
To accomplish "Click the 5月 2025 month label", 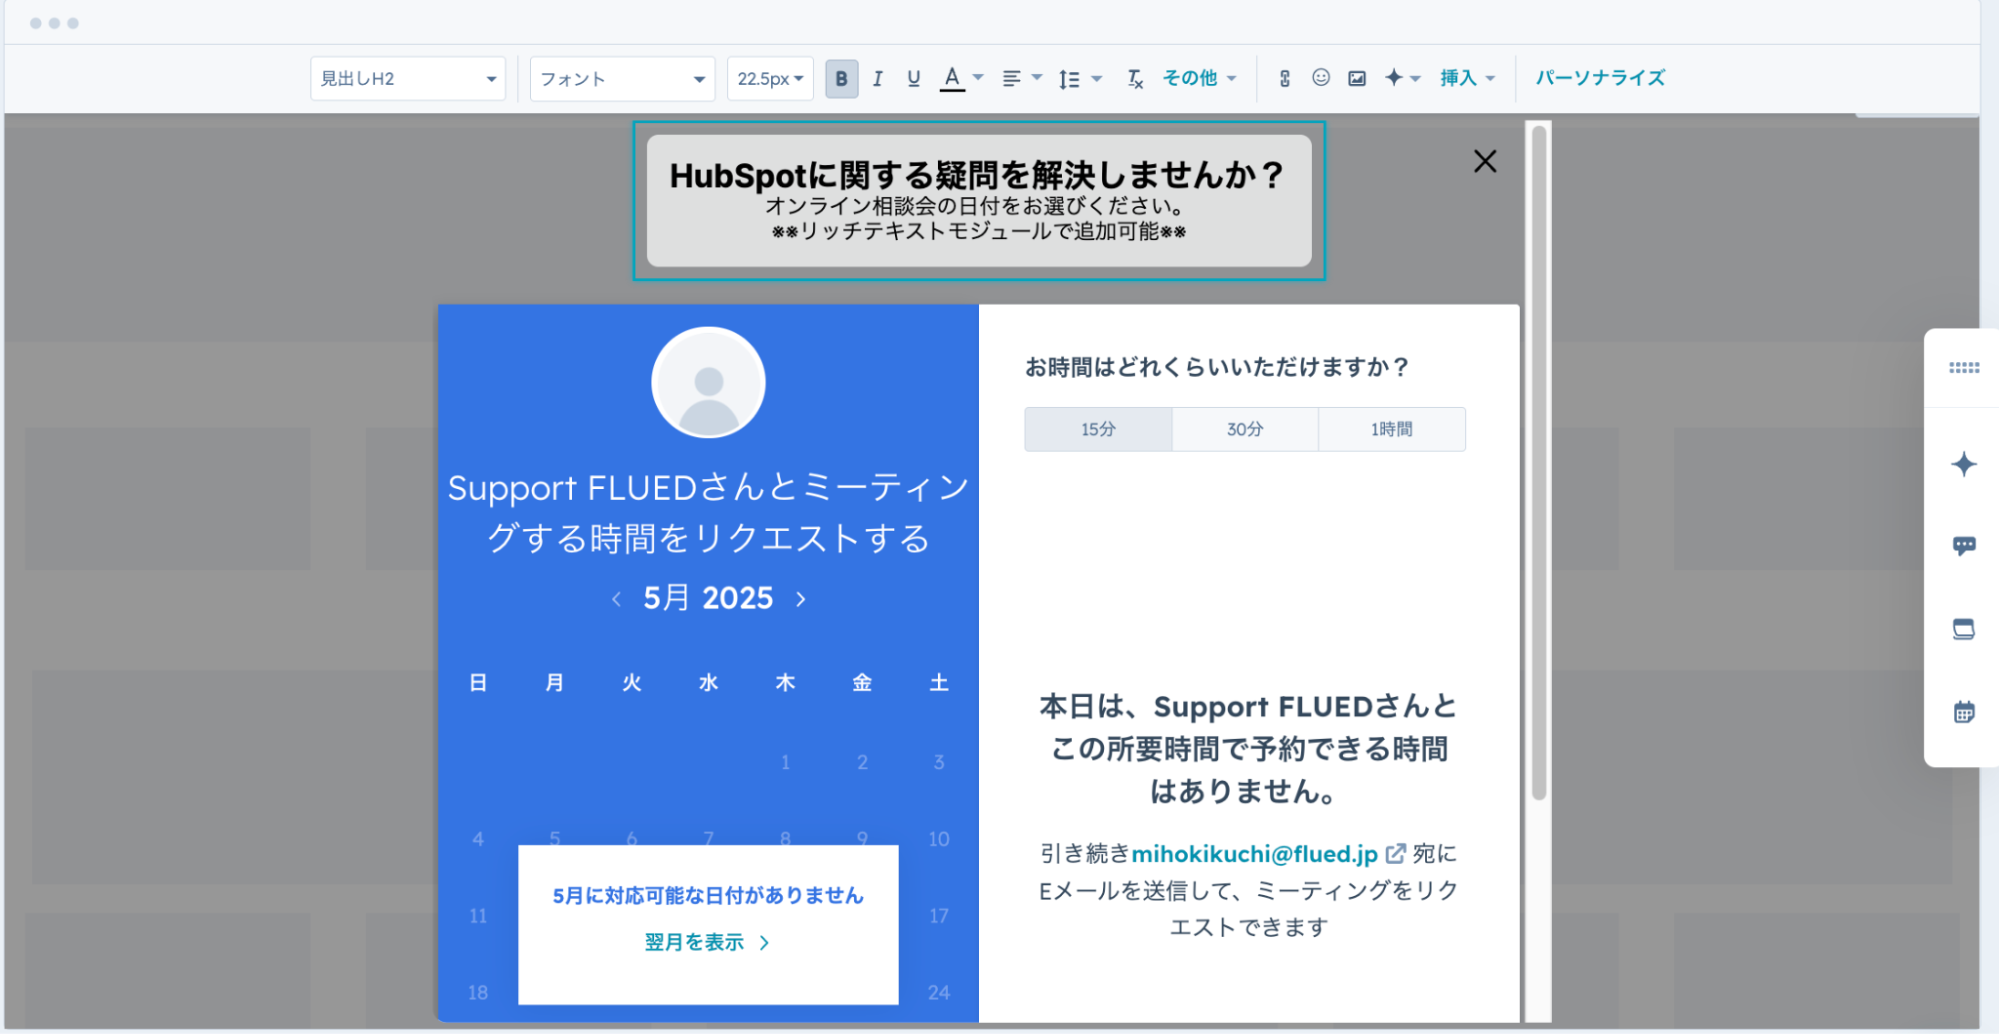I will 708,598.
